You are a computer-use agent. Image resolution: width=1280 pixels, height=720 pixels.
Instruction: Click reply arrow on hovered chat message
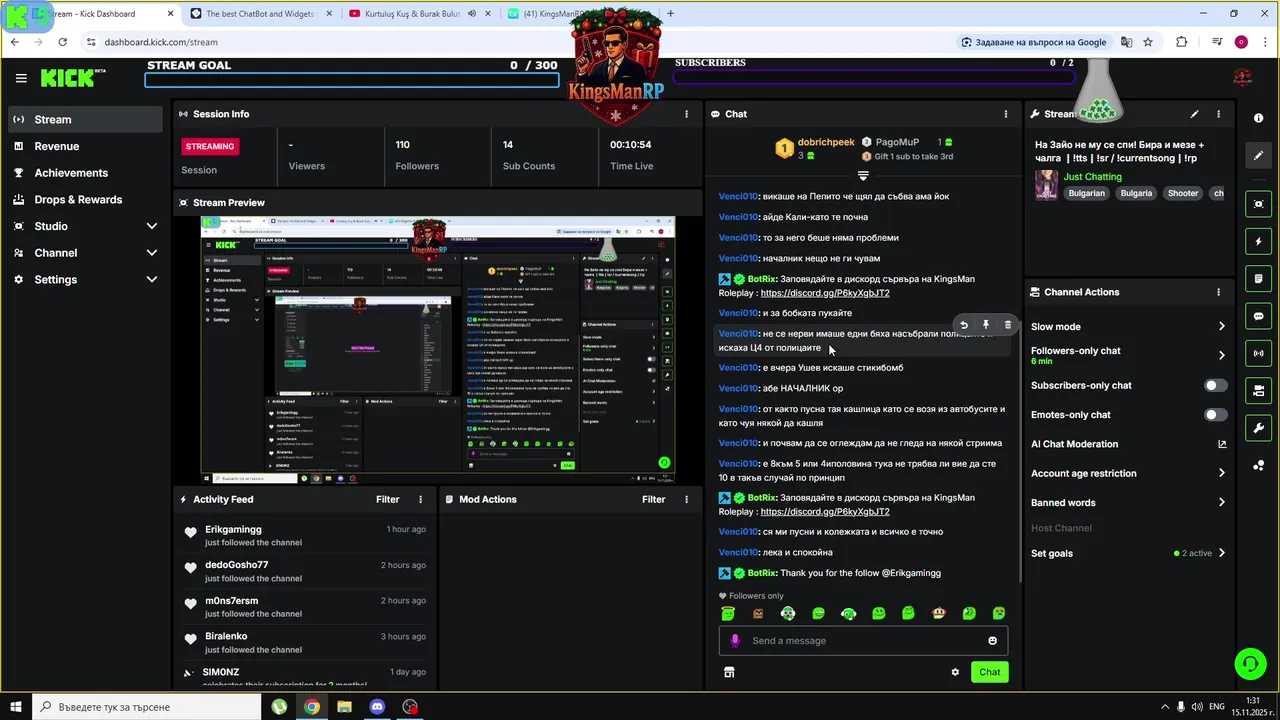click(964, 325)
